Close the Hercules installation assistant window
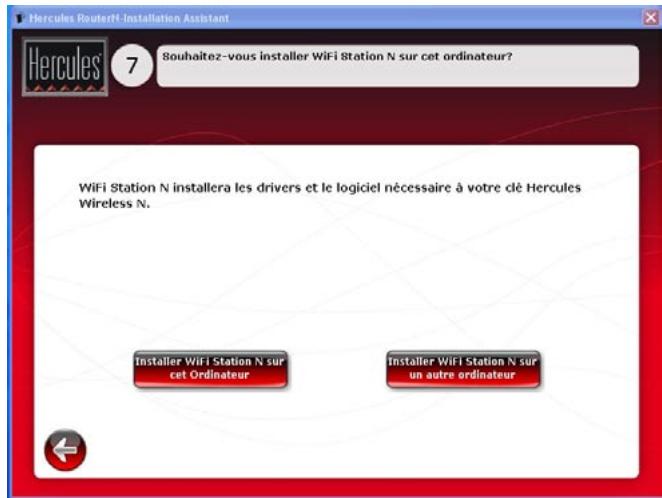 click(651, 18)
